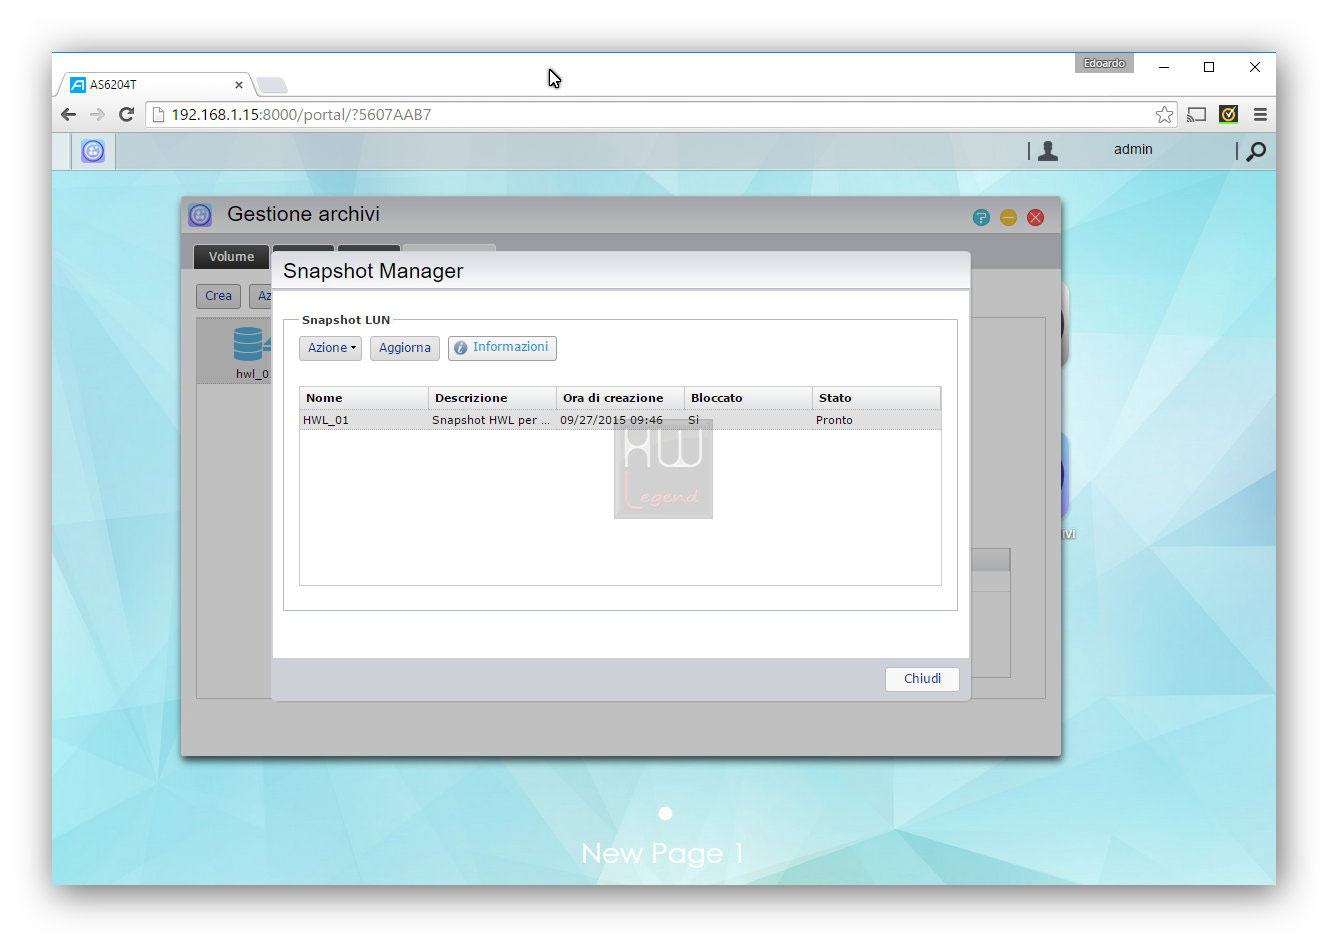Sort by Bloccato column header
This screenshot has width=1328, height=937.
click(x=748, y=398)
